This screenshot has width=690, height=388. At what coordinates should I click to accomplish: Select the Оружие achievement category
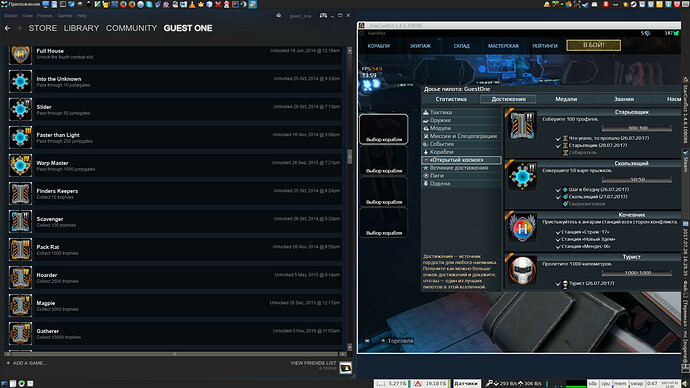pyautogui.click(x=461, y=121)
